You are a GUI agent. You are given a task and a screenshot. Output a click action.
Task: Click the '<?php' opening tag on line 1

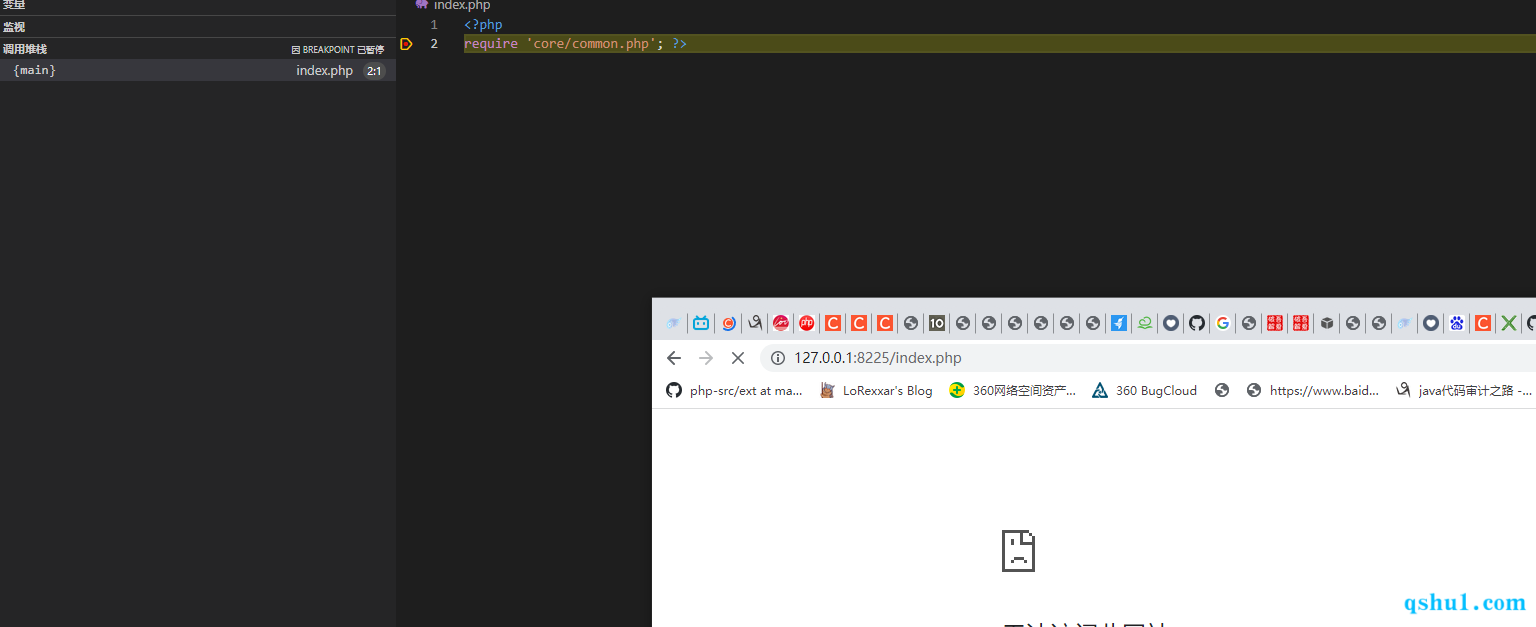pyautogui.click(x=483, y=25)
